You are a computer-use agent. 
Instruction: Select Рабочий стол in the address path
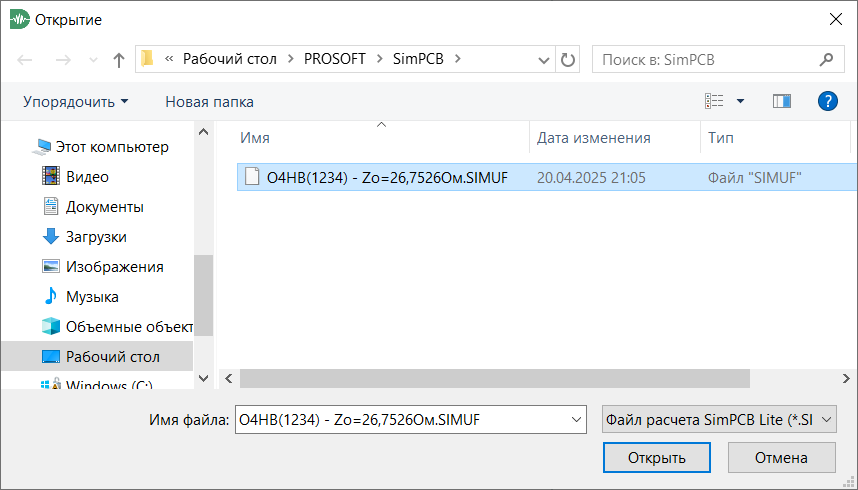click(230, 59)
